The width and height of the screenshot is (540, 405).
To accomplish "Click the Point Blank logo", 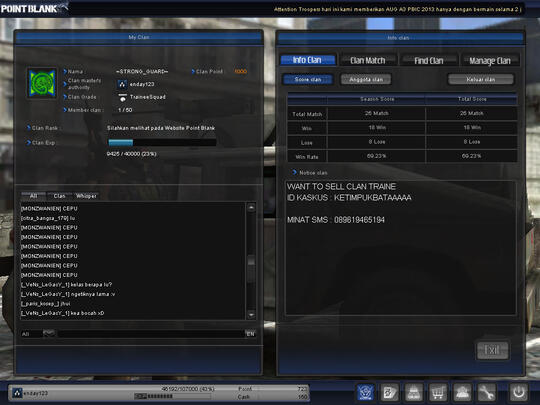I will click(33, 8).
